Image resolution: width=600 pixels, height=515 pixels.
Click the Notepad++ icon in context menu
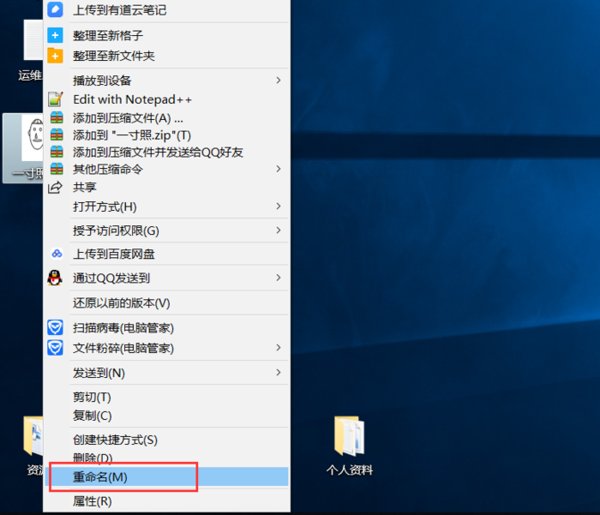55,99
